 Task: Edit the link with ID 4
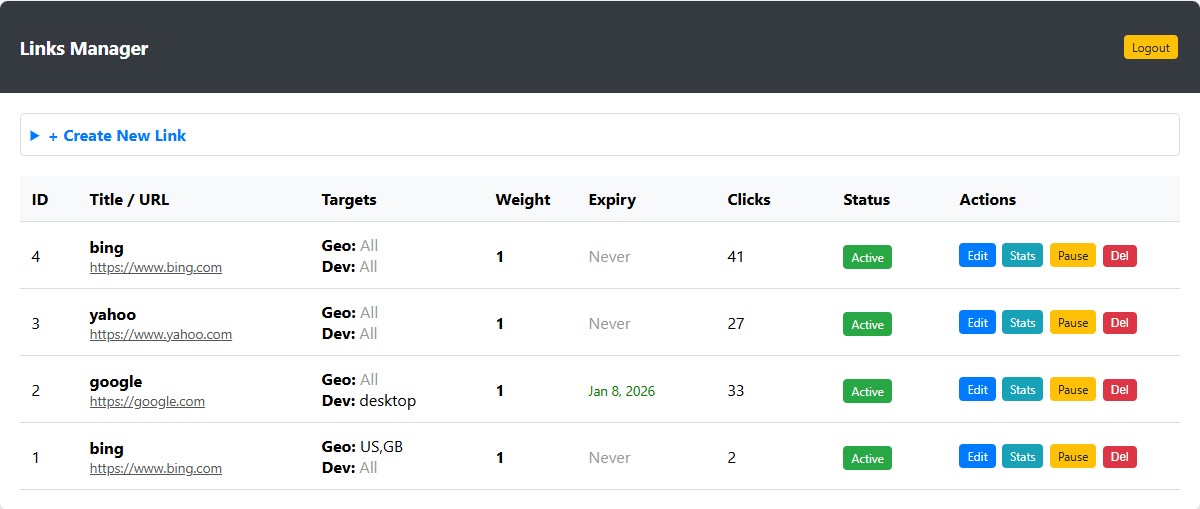977,255
